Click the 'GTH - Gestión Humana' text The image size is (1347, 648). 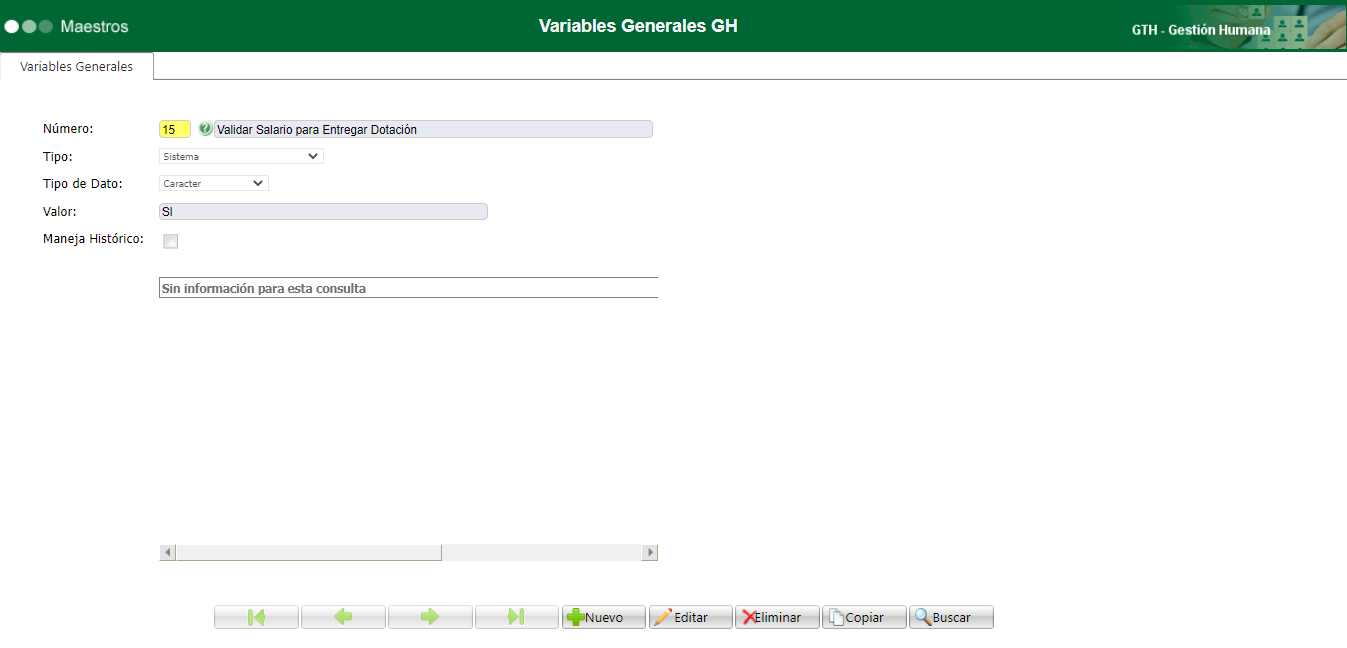(x=1201, y=30)
